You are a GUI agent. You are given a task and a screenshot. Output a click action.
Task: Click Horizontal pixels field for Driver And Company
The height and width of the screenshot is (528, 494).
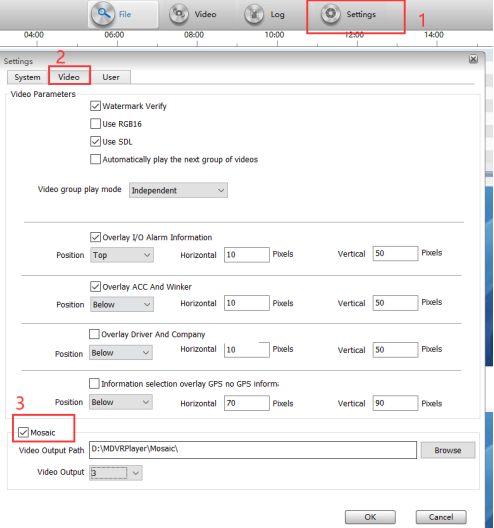pos(247,350)
